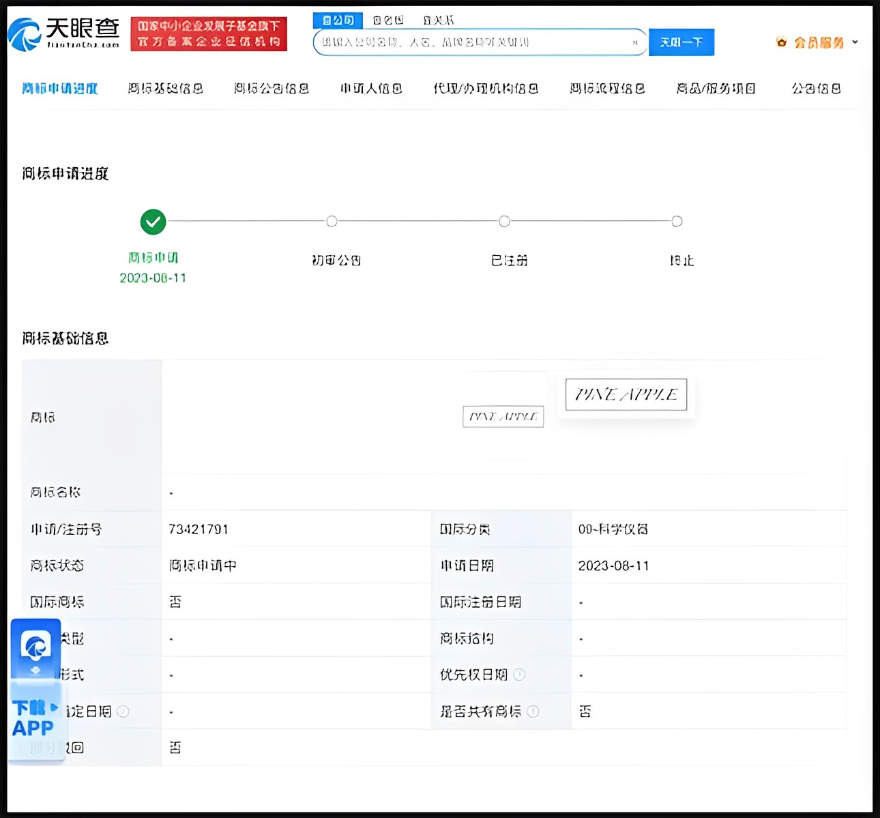Select the 查老板 search category tab
Screen dimensions: 880x818
(386, 19)
